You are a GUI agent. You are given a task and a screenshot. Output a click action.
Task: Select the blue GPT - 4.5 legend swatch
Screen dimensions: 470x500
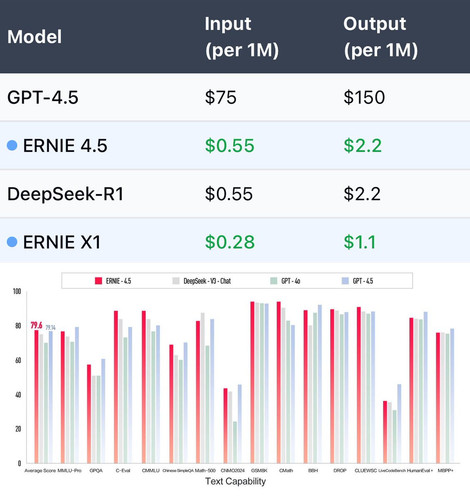(346, 281)
